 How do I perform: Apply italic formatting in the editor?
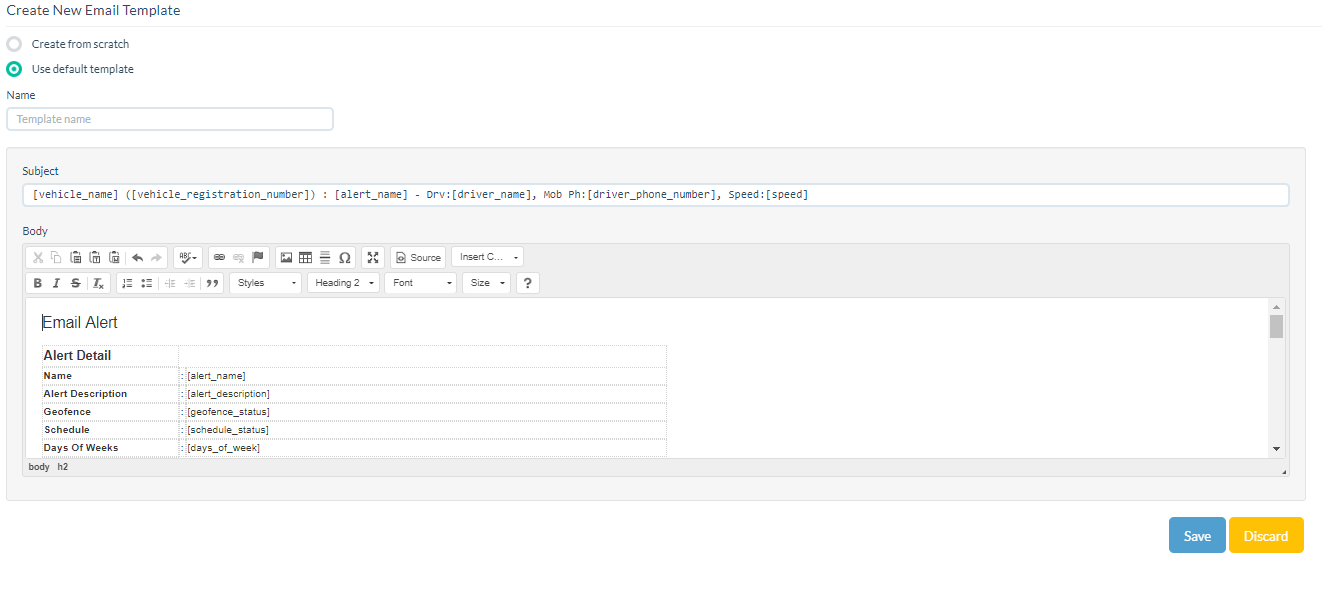coord(56,283)
